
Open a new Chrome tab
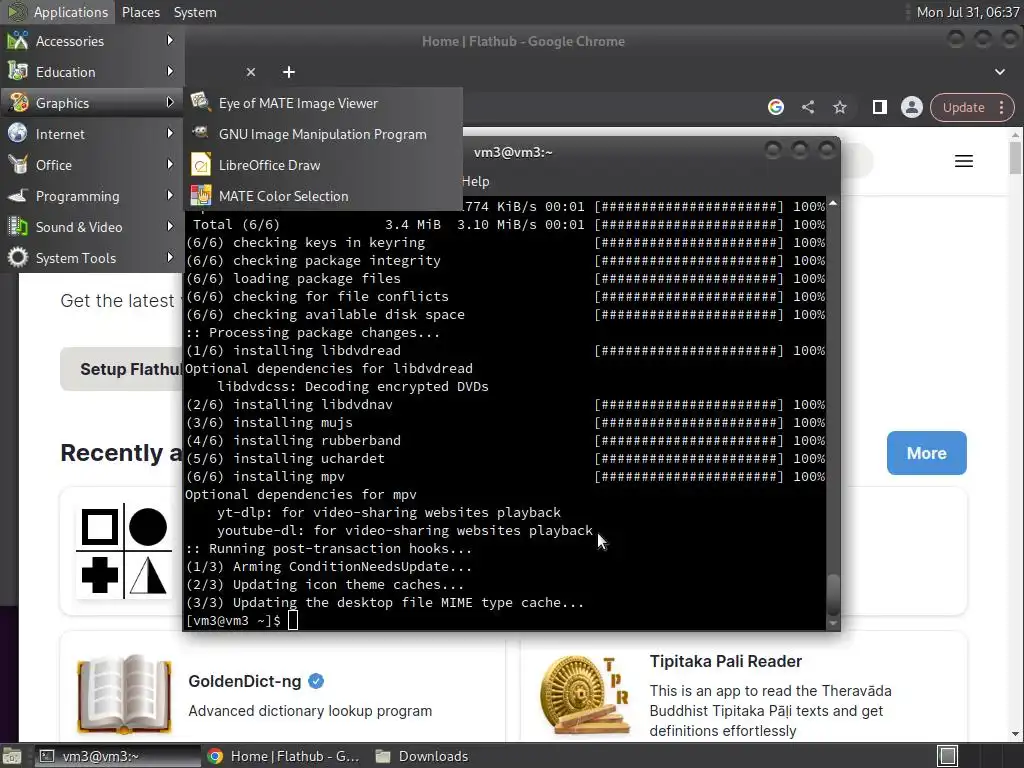(x=289, y=72)
